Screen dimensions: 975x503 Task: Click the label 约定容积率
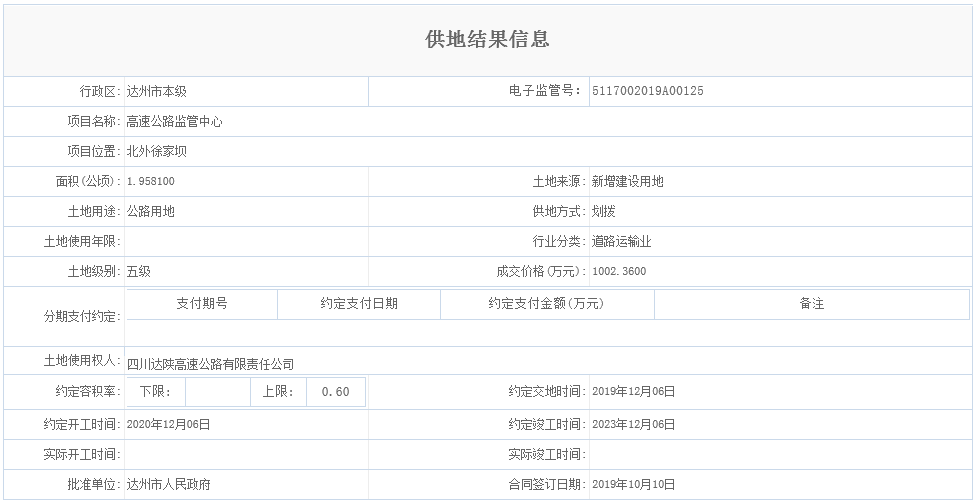tap(88, 392)
